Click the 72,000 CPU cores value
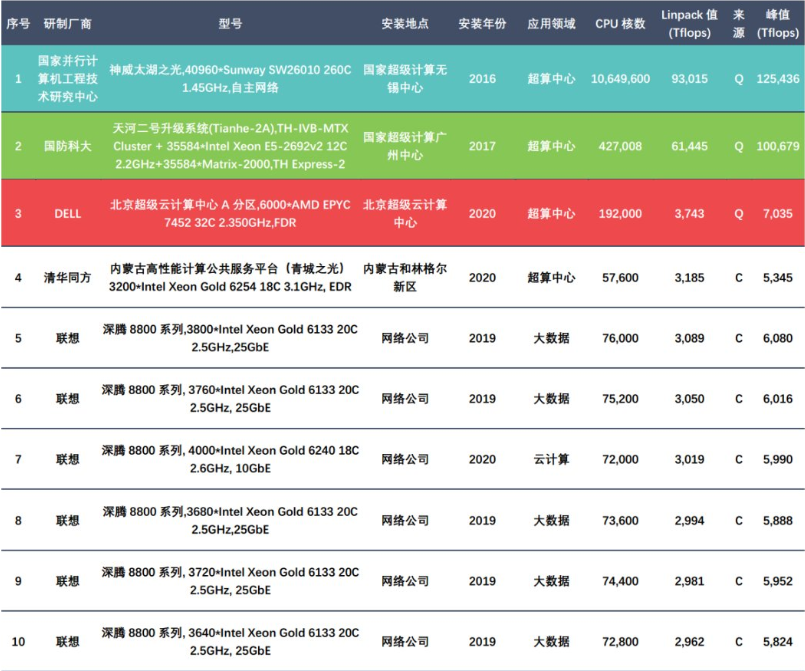Screen dimensions: 805x671 (x=620, y=459)
